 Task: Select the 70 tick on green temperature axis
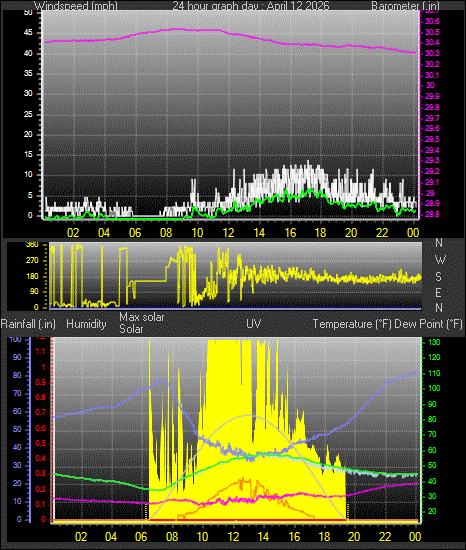click(432, 435)
